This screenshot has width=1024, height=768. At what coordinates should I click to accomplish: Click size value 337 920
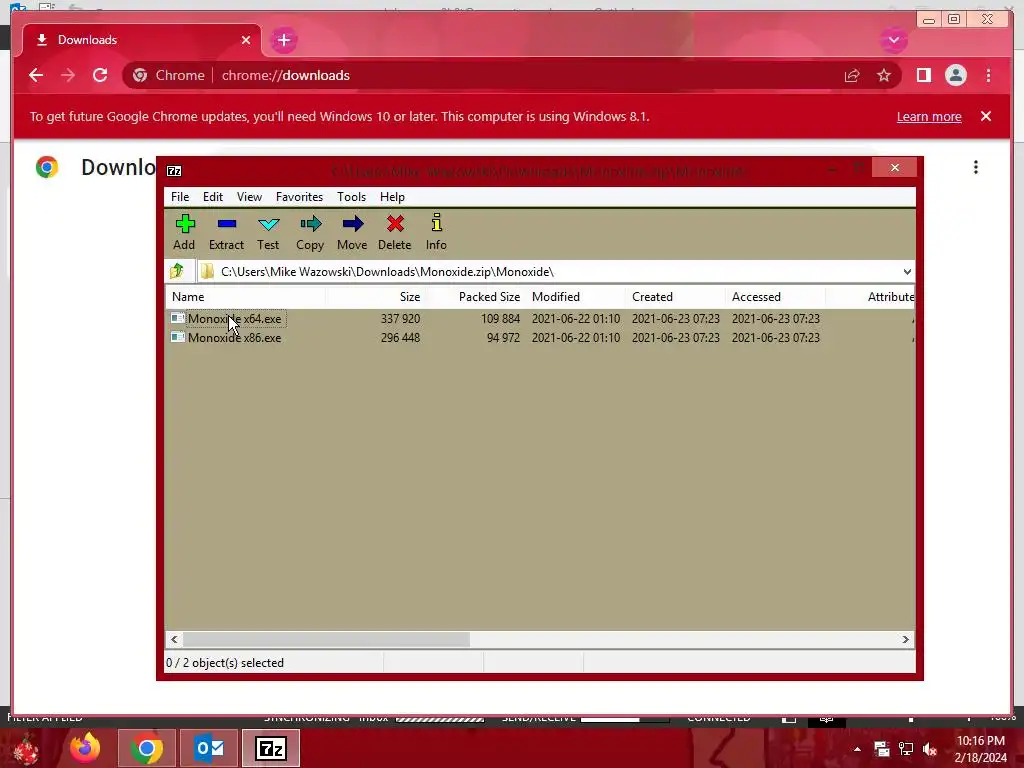400,319
